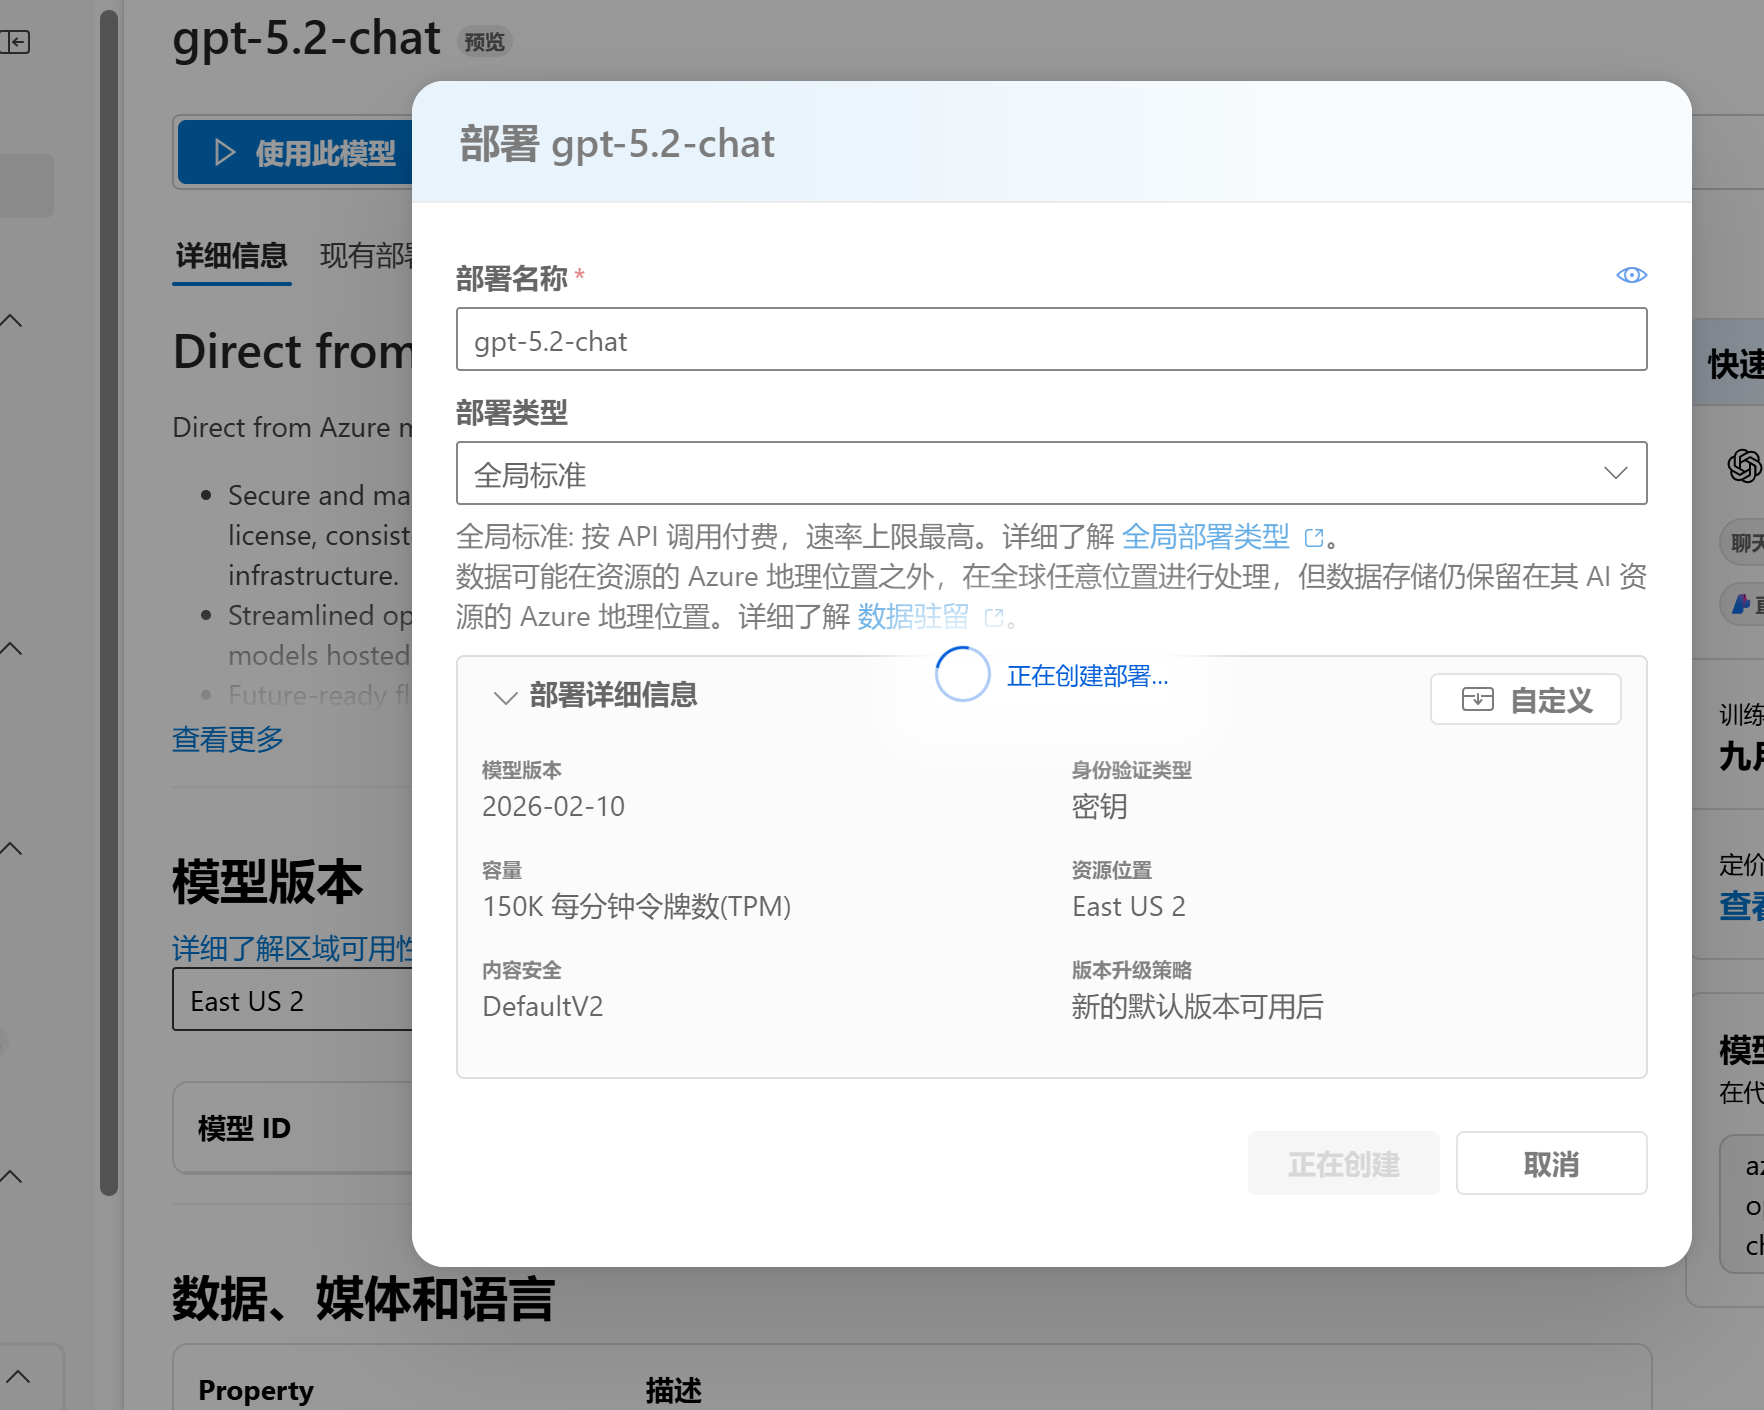Switch to the 现有部署 tab
This screenshot has height=1410, width=1764.
pos(366,256)
